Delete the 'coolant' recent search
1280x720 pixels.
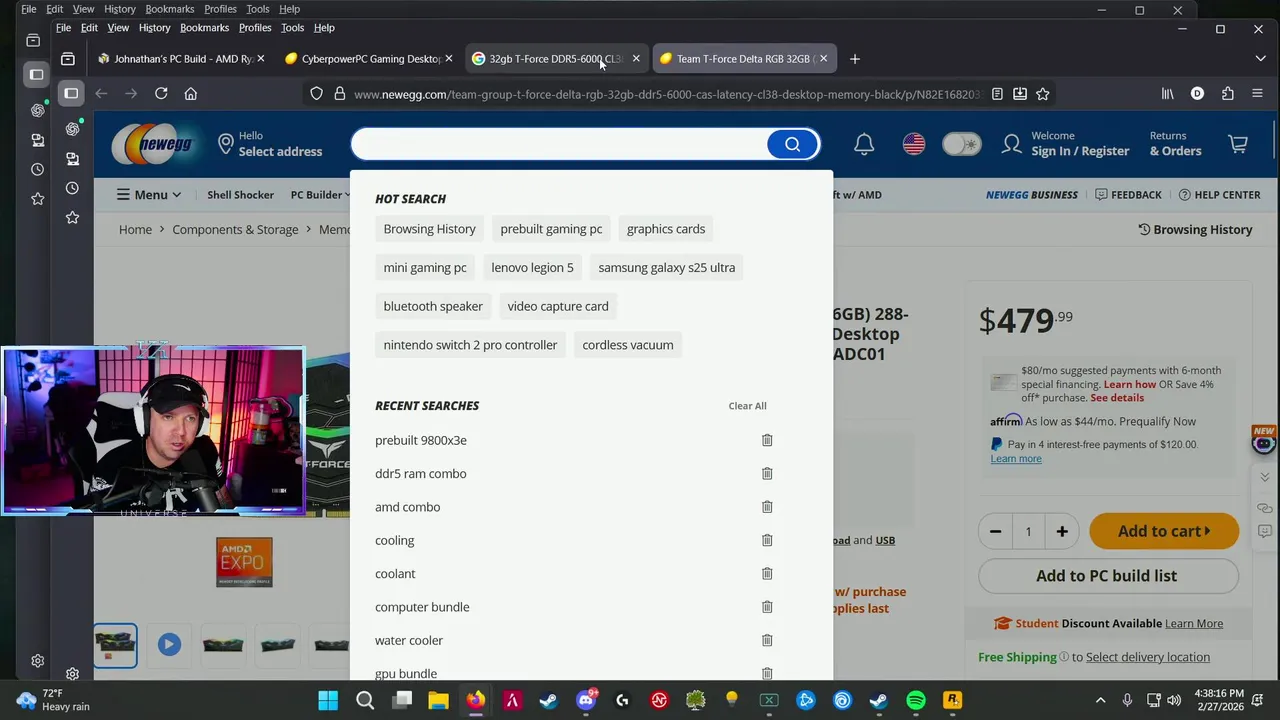tap(767, 573)
